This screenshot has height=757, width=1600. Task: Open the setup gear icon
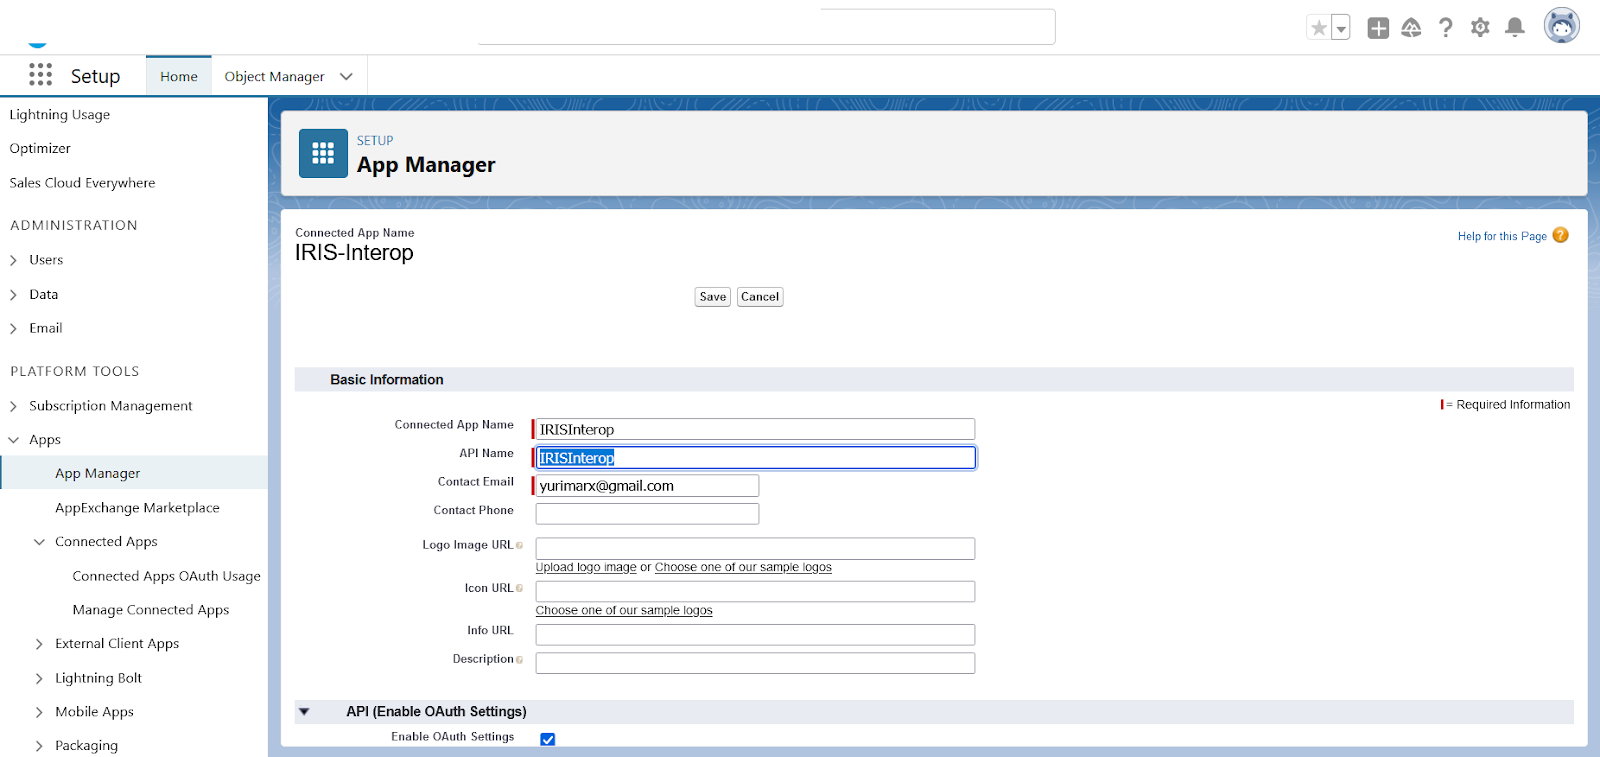pyautogui.click(x=1480, y=28)
